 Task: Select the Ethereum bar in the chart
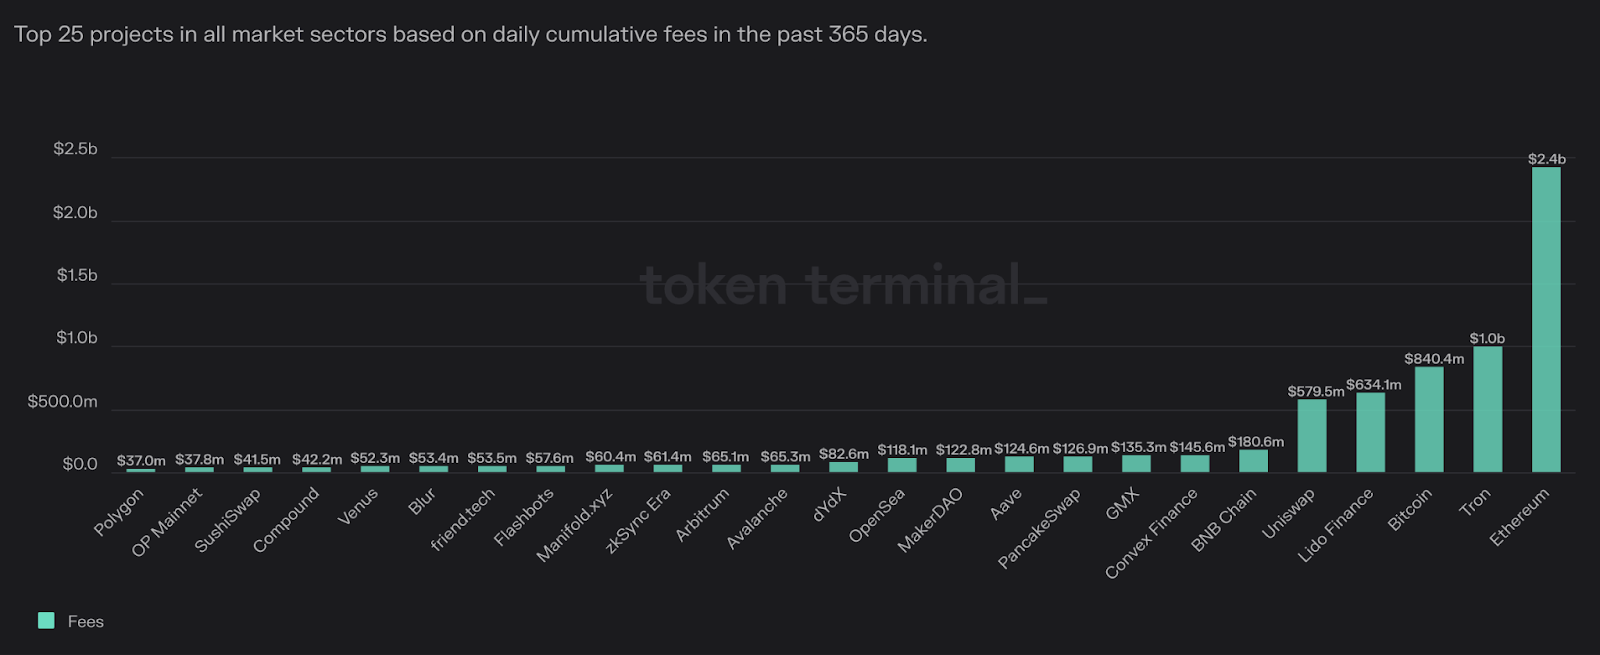(1546, 319)
